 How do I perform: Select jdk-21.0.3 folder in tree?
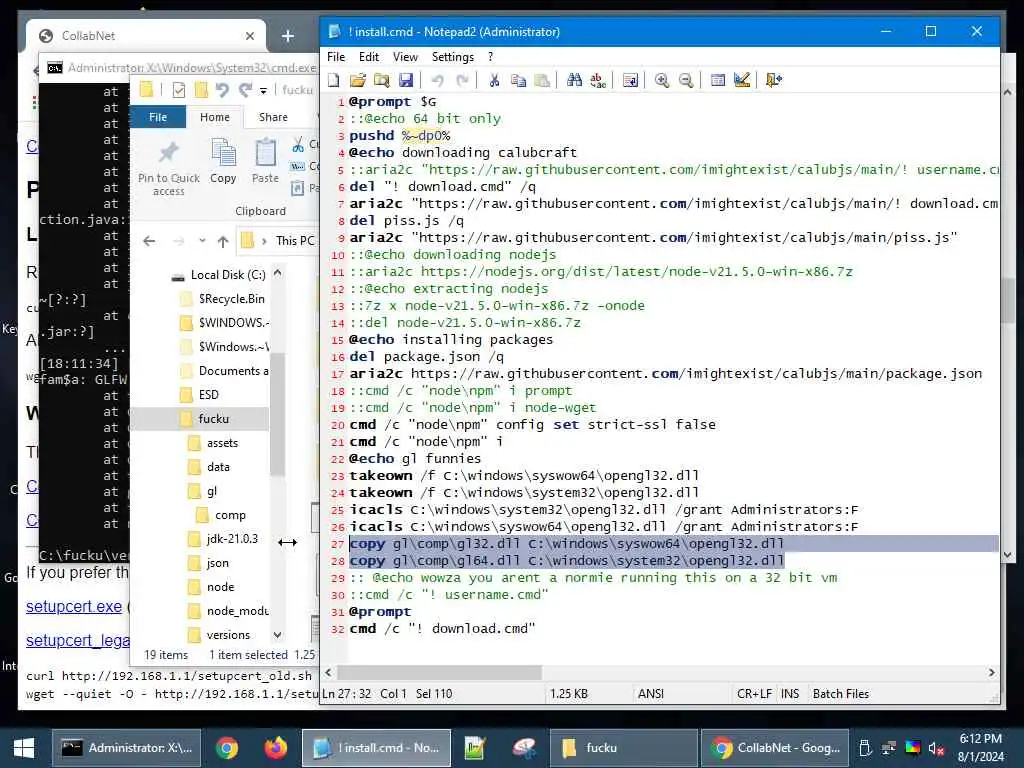[223, 539]
